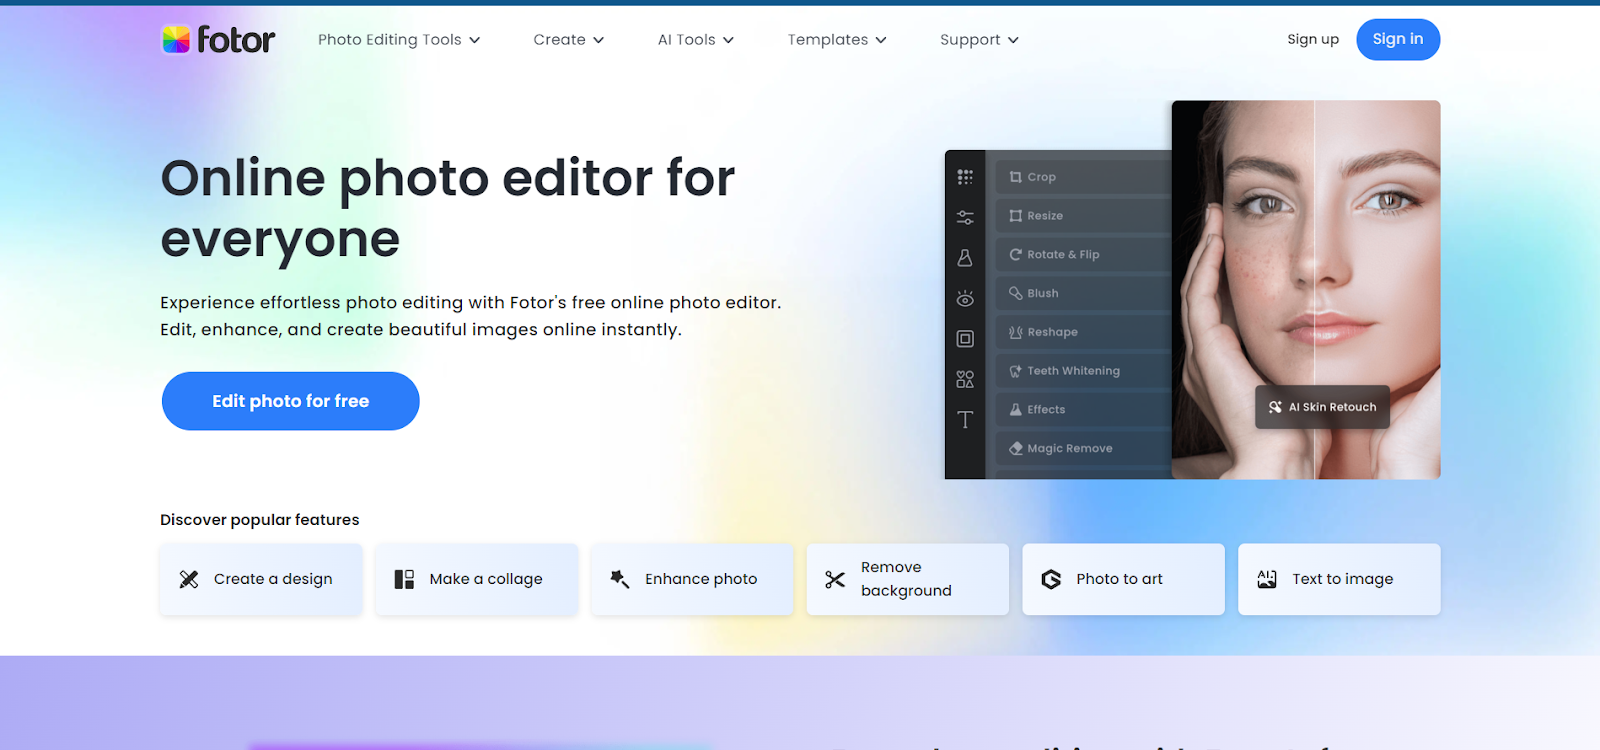Expand the Create menu chevron
1600x750 pixels.
599,40
